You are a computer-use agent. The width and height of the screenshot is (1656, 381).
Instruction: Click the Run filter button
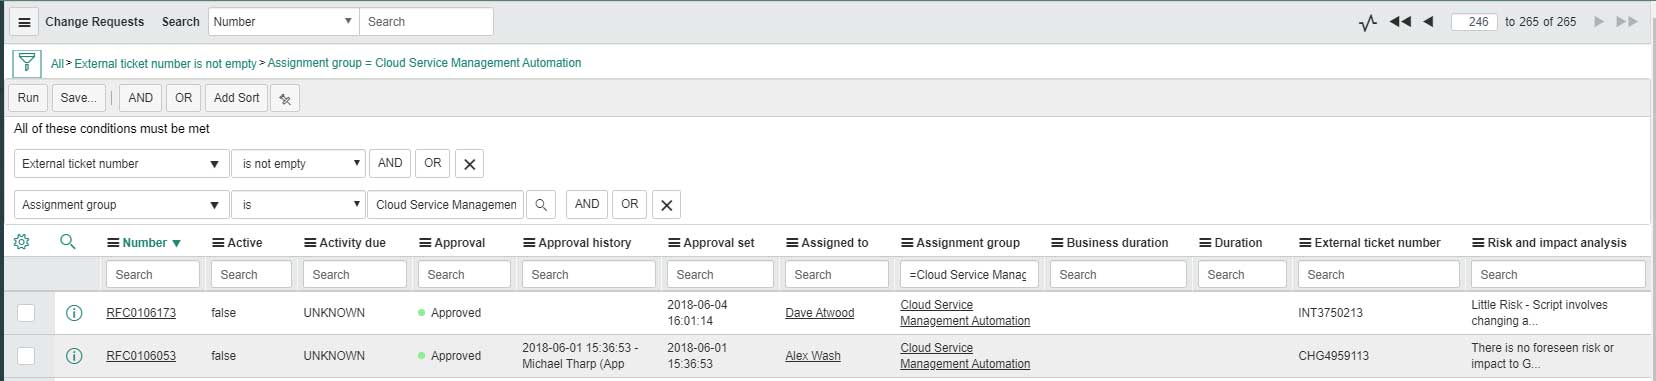(28, 98)
